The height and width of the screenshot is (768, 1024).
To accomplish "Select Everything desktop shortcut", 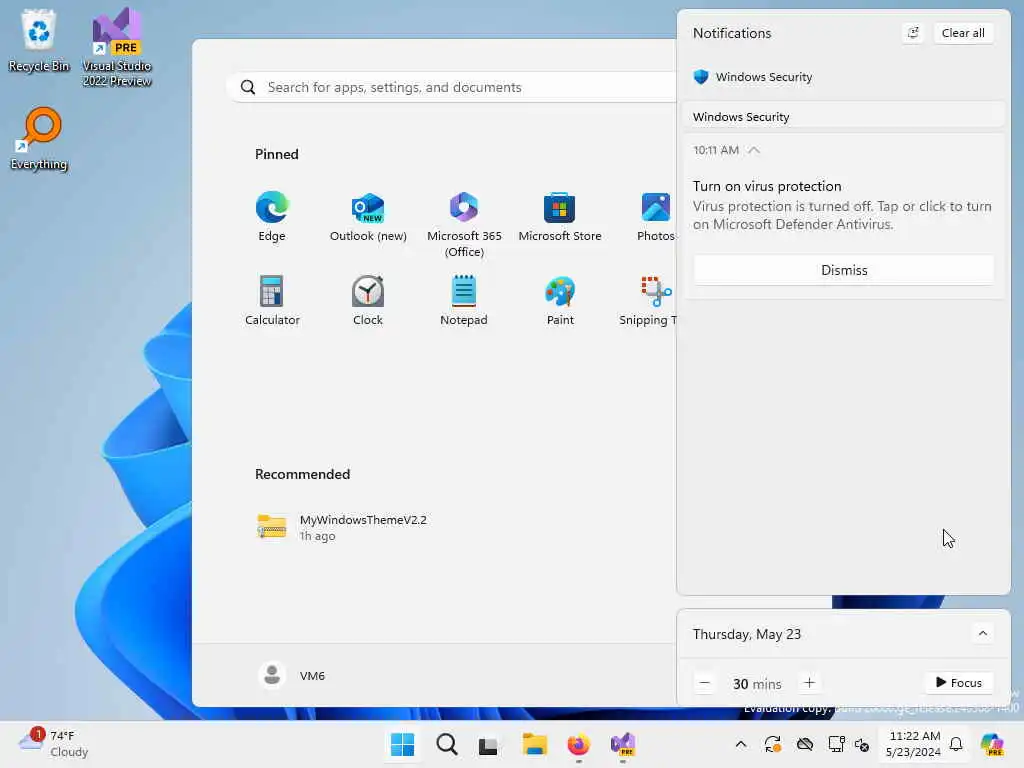I will tap(39, 138).
